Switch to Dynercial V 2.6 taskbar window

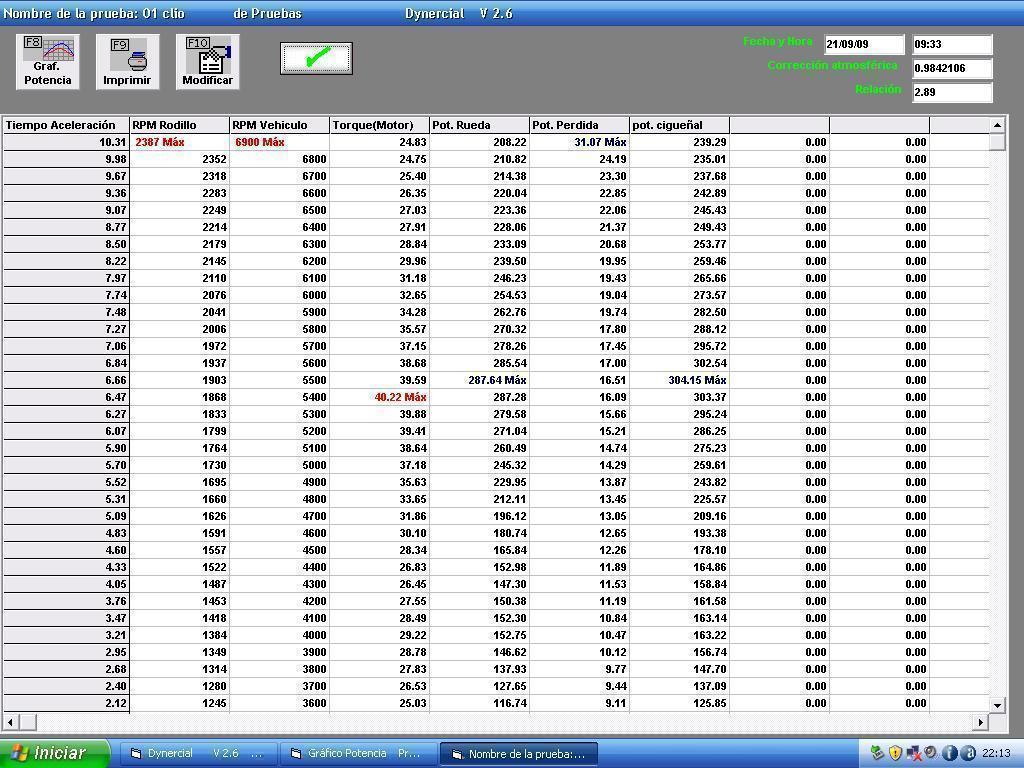click(x=198, y=754)
